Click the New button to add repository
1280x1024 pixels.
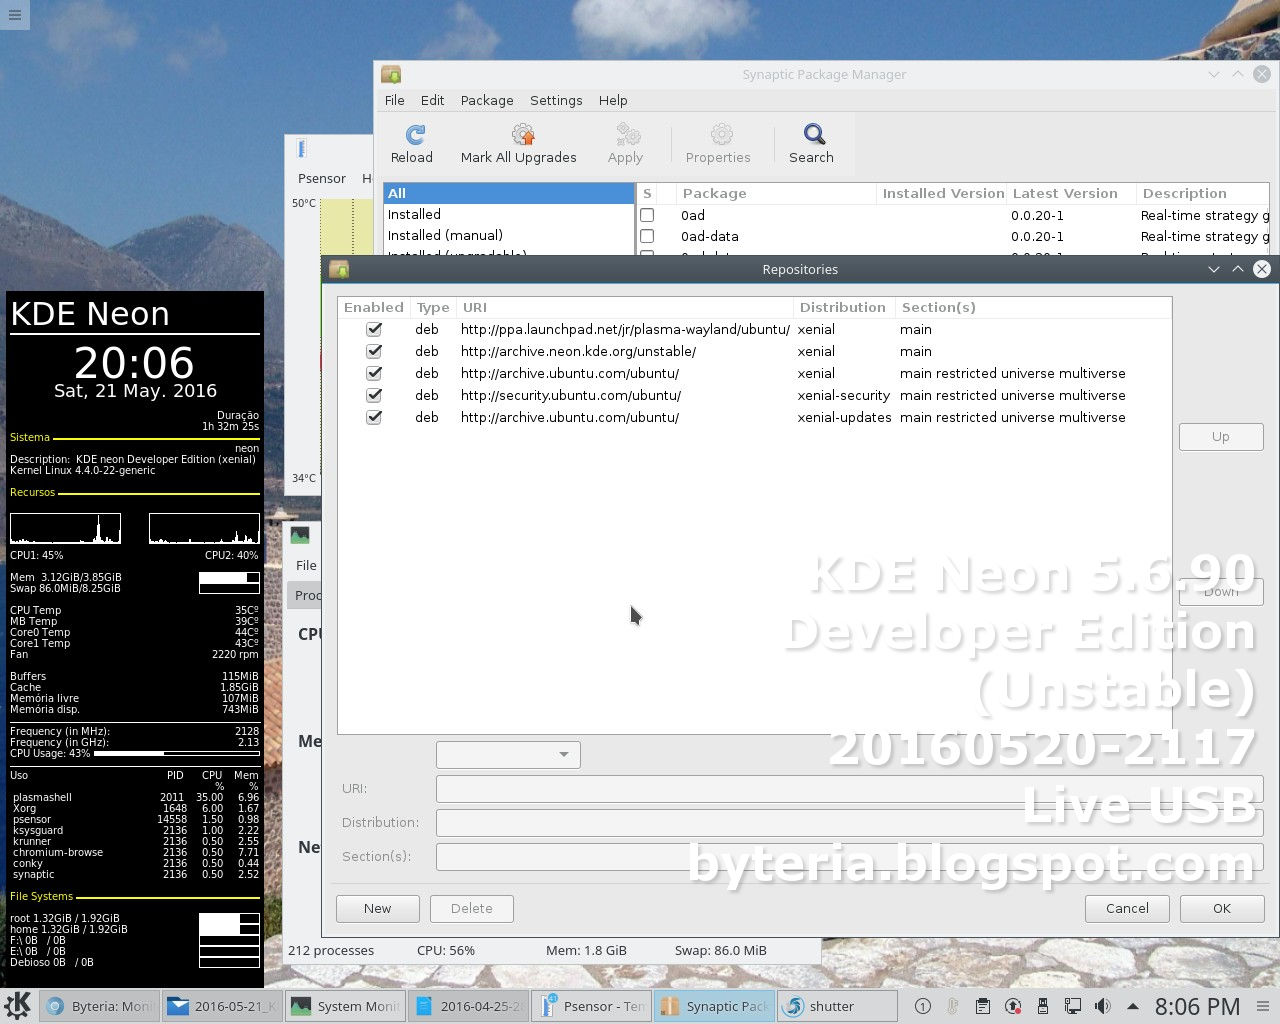coord(377,908)
